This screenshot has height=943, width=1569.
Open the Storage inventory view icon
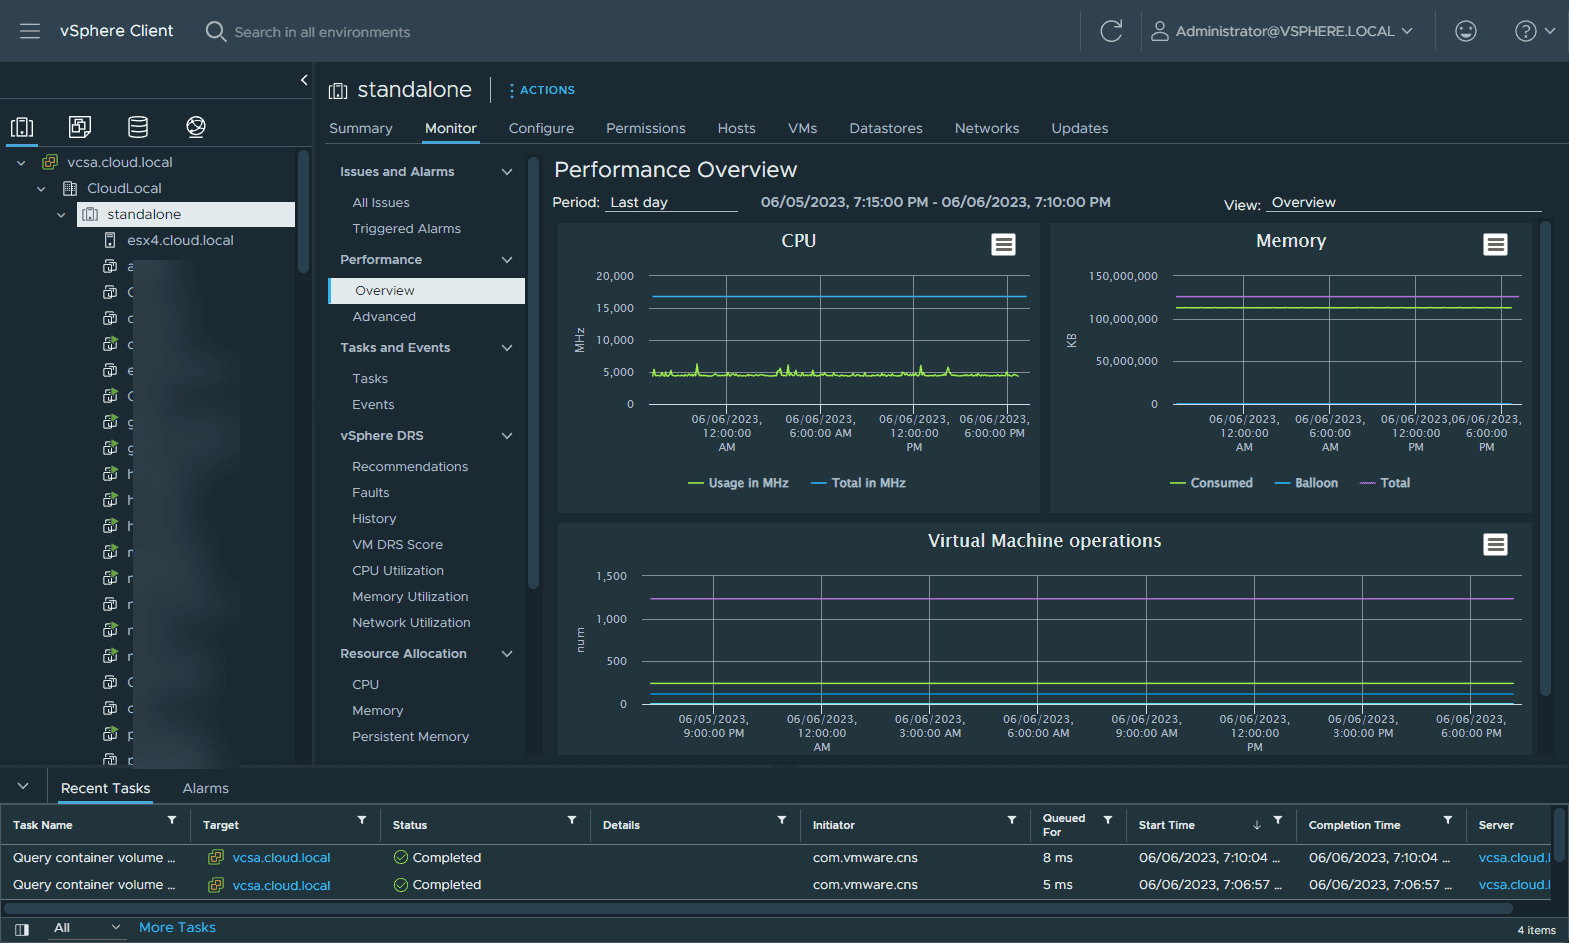coord(138,127)
